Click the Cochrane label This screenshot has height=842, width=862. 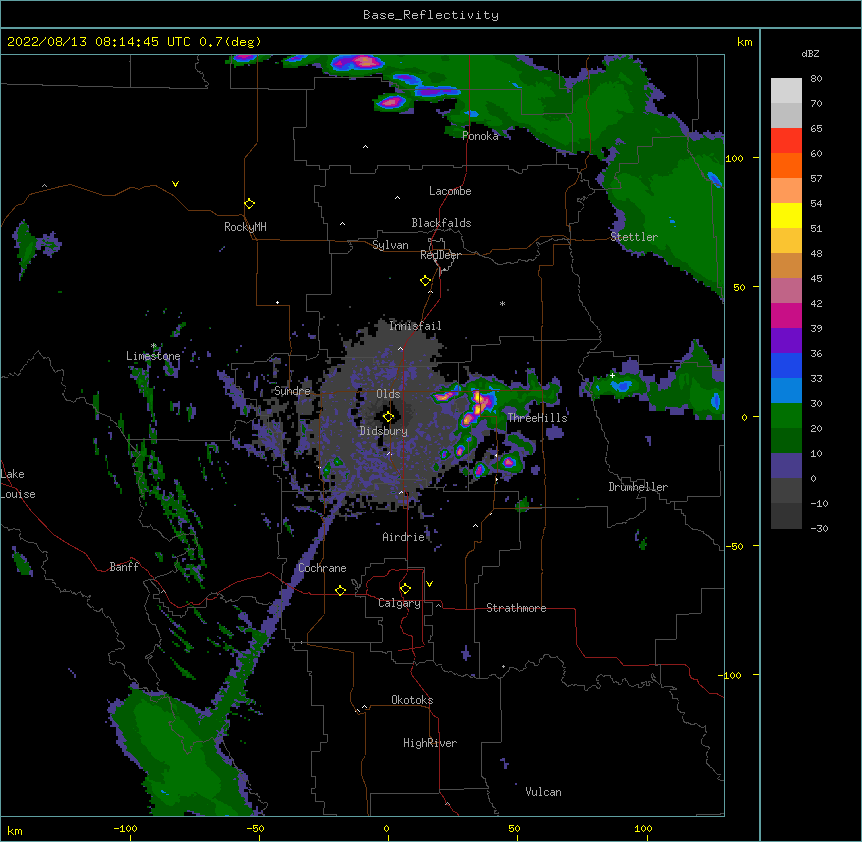coord(322,568)
